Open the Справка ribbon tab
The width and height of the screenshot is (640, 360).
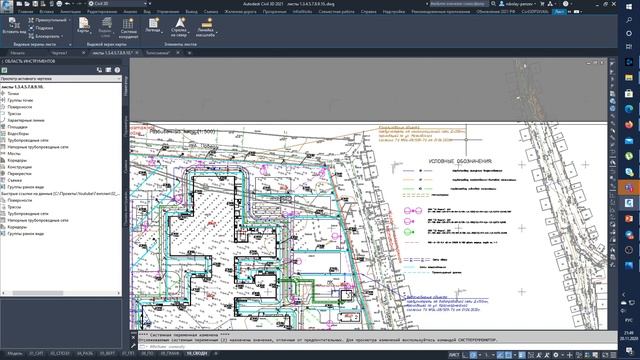point(368,12)
